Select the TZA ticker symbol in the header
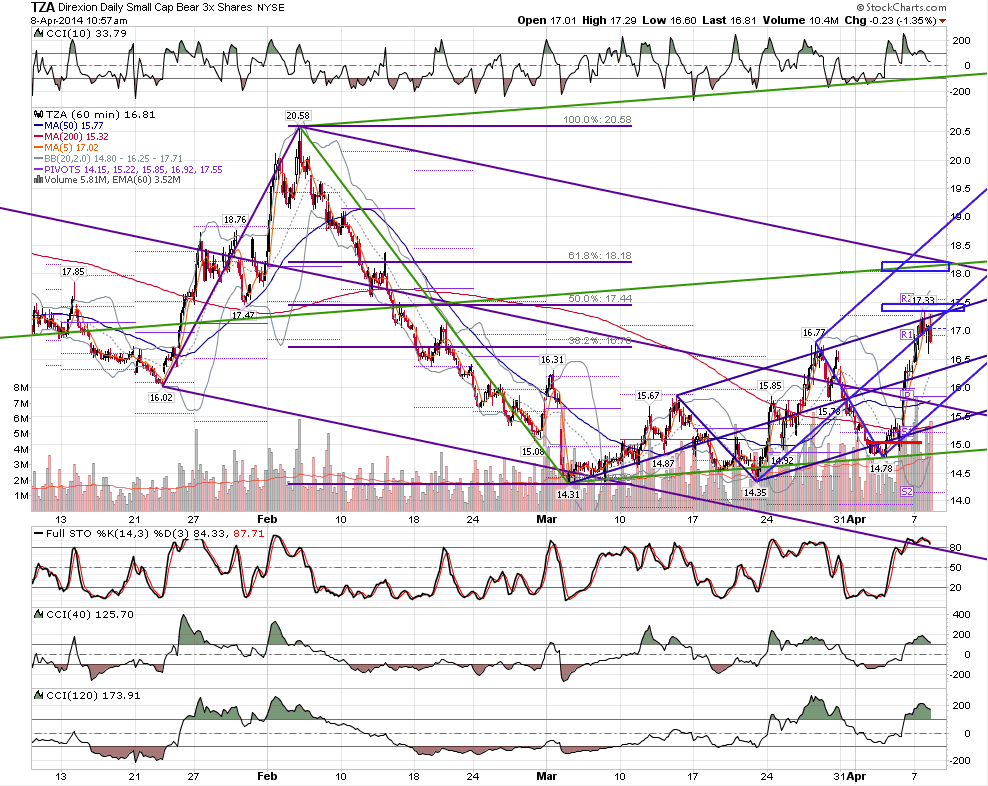Screen dimensions: 988x786 [x=43, y=8]
